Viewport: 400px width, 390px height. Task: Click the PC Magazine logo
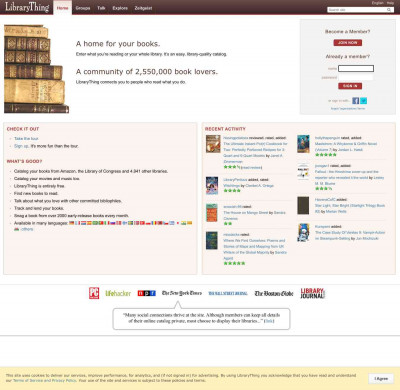(94, 293)
